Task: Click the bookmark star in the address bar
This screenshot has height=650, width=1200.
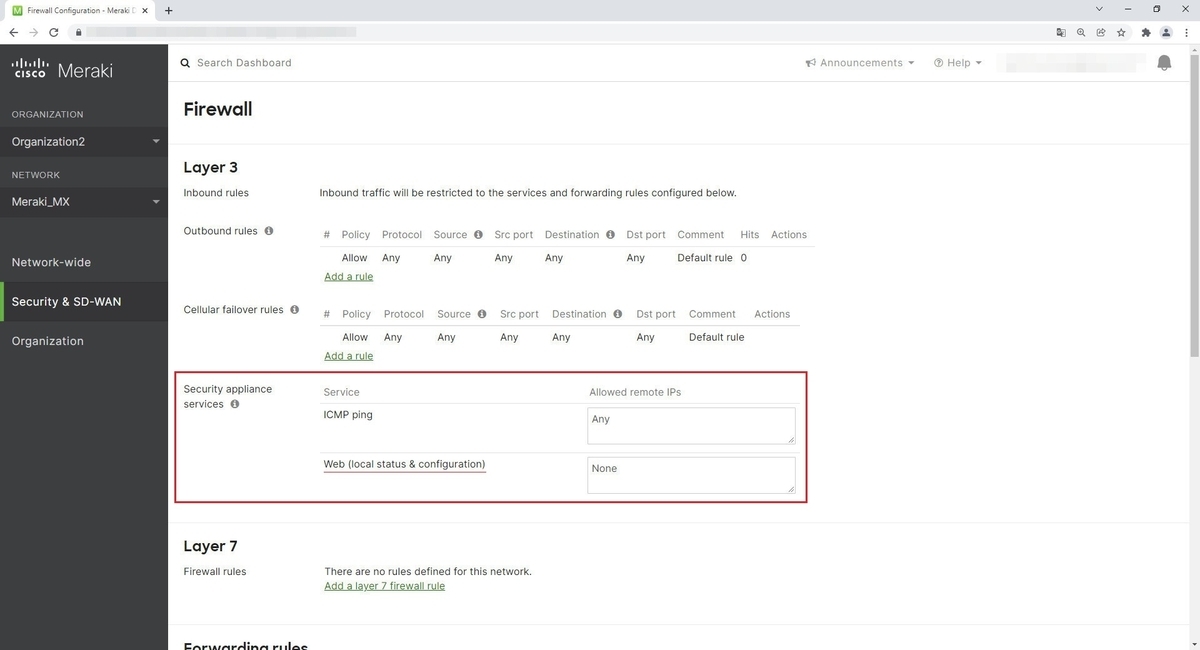Action: (1121, 32)
